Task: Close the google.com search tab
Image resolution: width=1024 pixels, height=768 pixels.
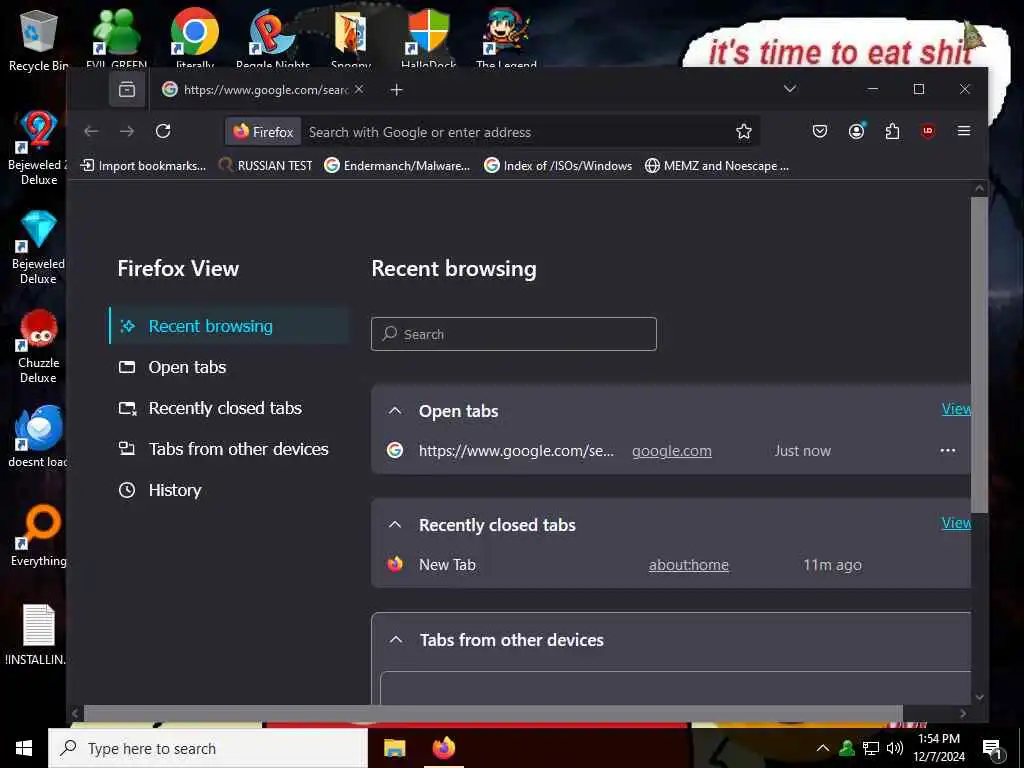Action: tap(359, 89)
